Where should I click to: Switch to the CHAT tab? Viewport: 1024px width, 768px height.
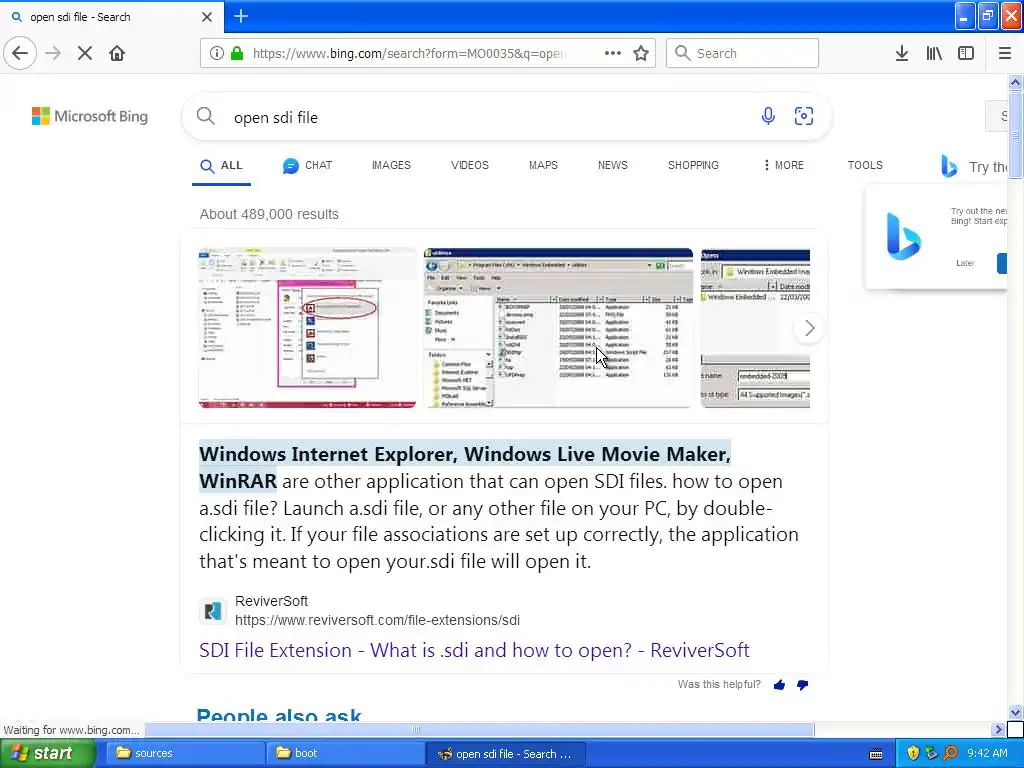[308, 166]
